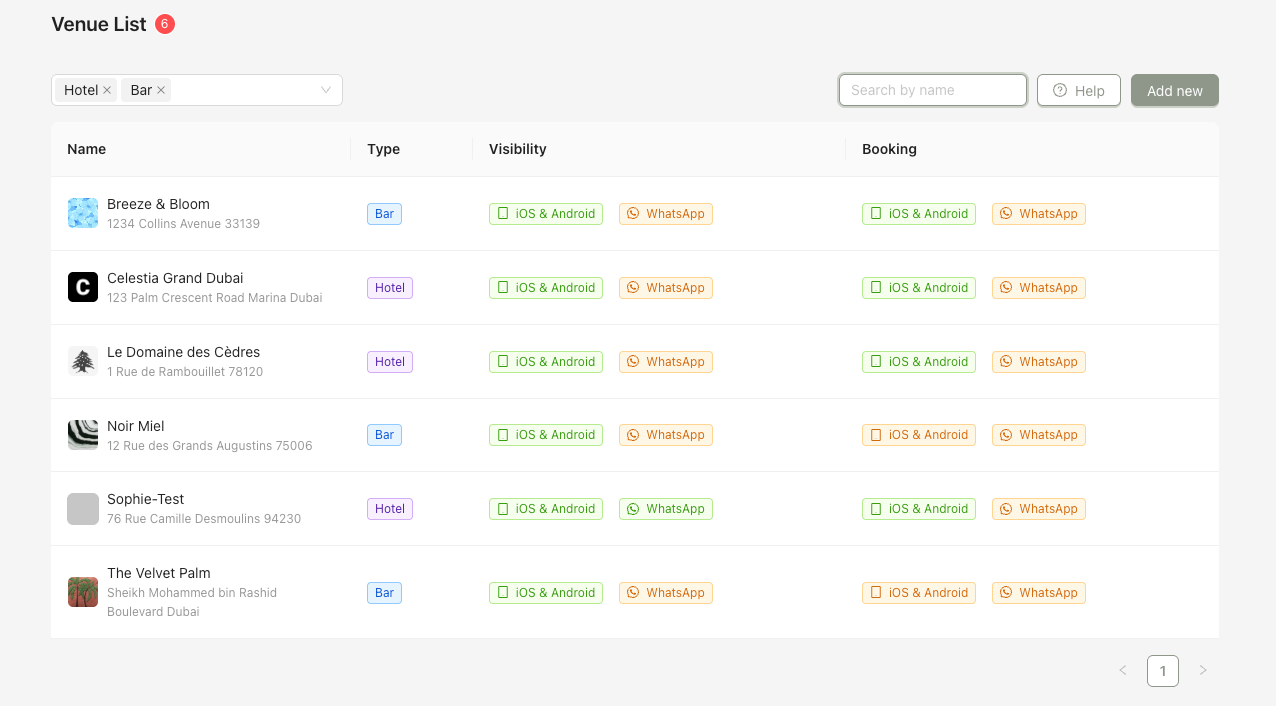Click the Hotel type tag for Celestia Grand Dubai
This screenshot has width=1276, height=706.
pos(390,288)
